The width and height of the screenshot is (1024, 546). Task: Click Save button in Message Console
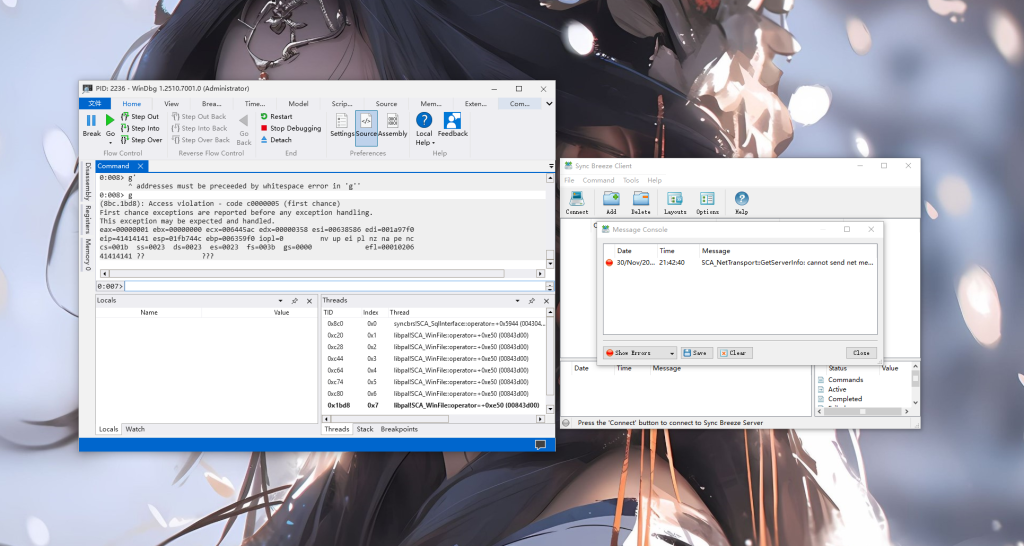tap(696, 353)
